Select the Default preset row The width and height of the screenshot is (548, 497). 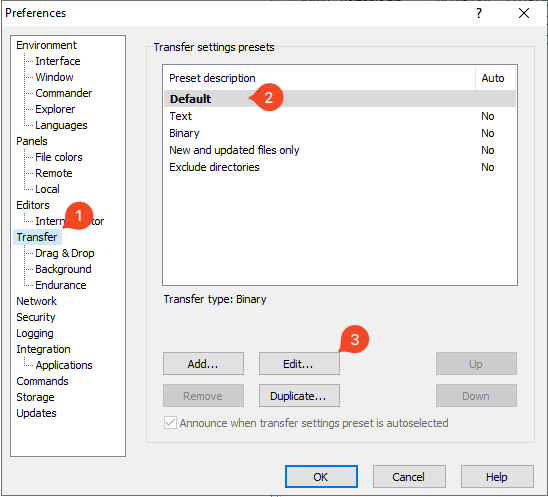(340, 99)
